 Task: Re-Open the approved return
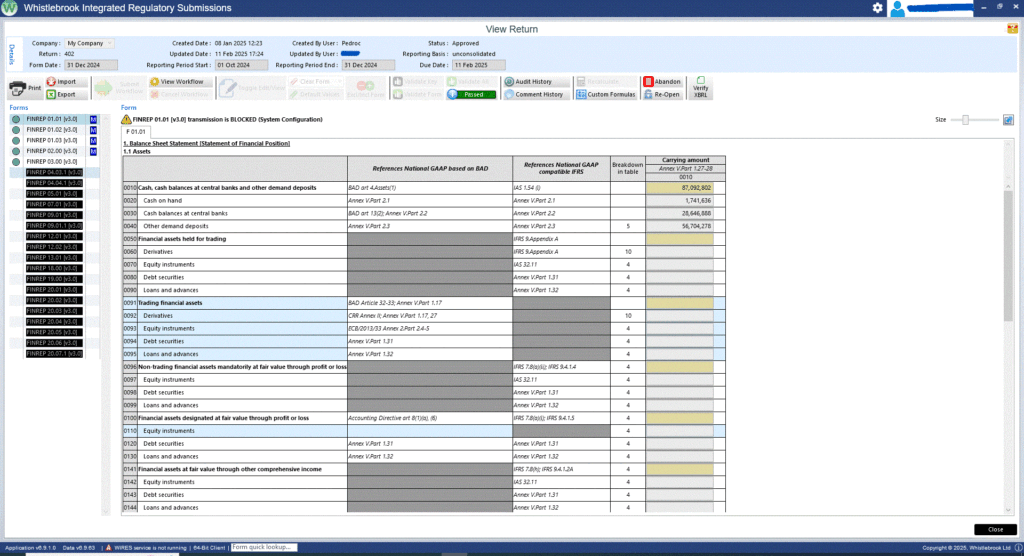click(664, 94)
